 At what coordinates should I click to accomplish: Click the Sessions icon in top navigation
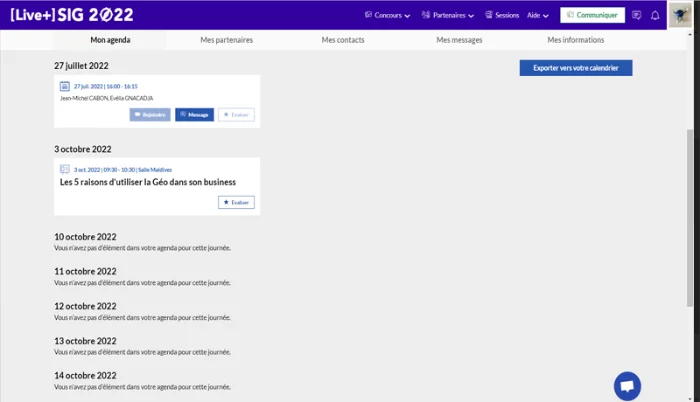click(x=489, y=15)
